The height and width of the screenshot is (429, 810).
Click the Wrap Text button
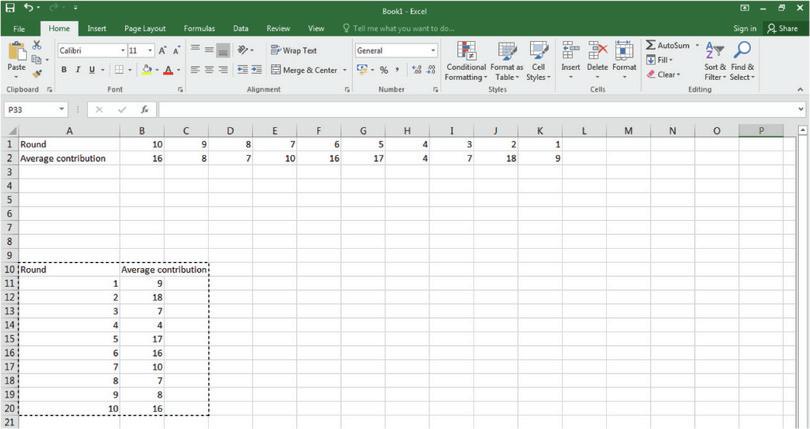[x=293, y=50]
